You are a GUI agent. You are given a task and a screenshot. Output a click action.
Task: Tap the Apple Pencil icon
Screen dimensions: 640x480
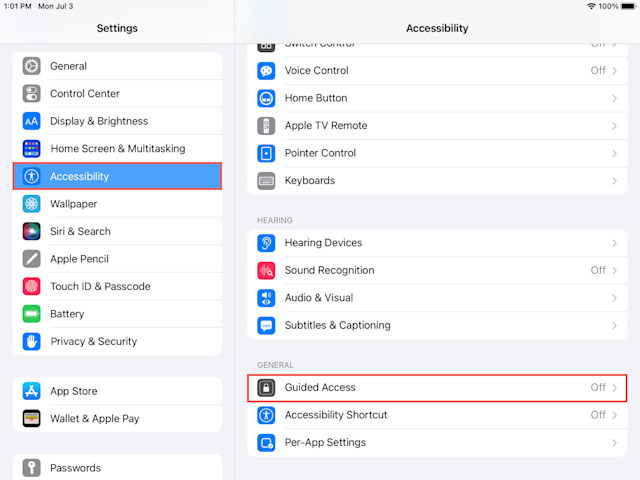pos(31,259)
